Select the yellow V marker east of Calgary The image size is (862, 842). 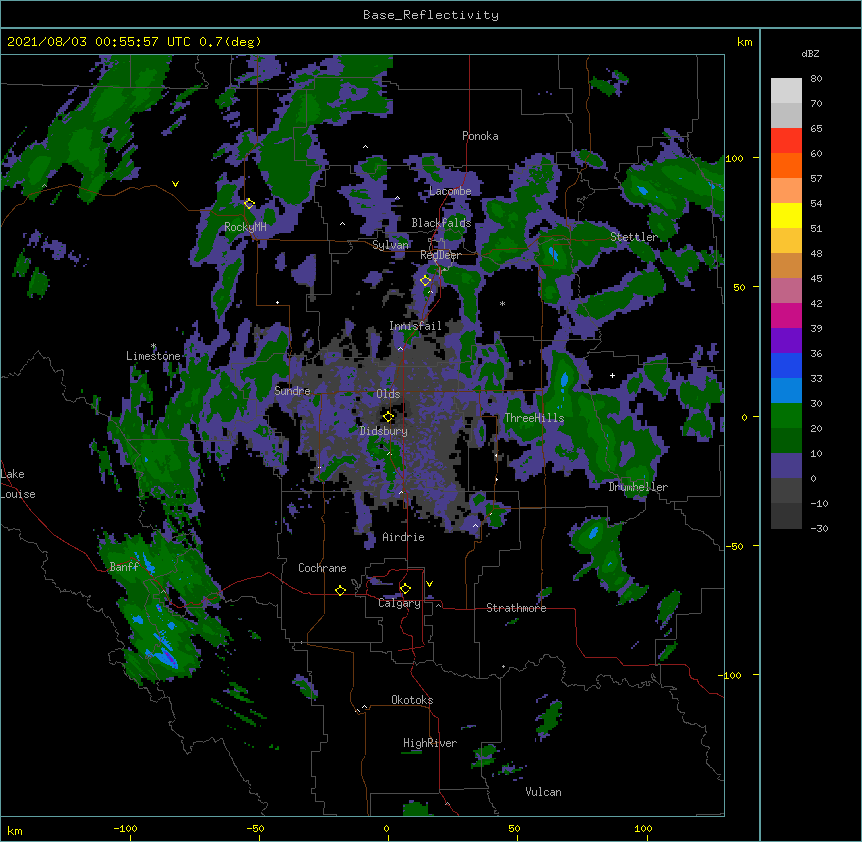(x=429, y=584)
